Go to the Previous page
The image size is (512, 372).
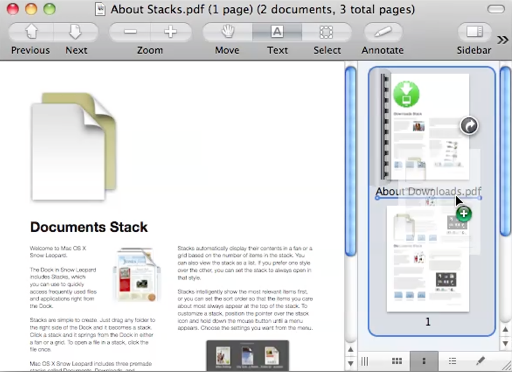pyautogui.click(x=31, y=32)
